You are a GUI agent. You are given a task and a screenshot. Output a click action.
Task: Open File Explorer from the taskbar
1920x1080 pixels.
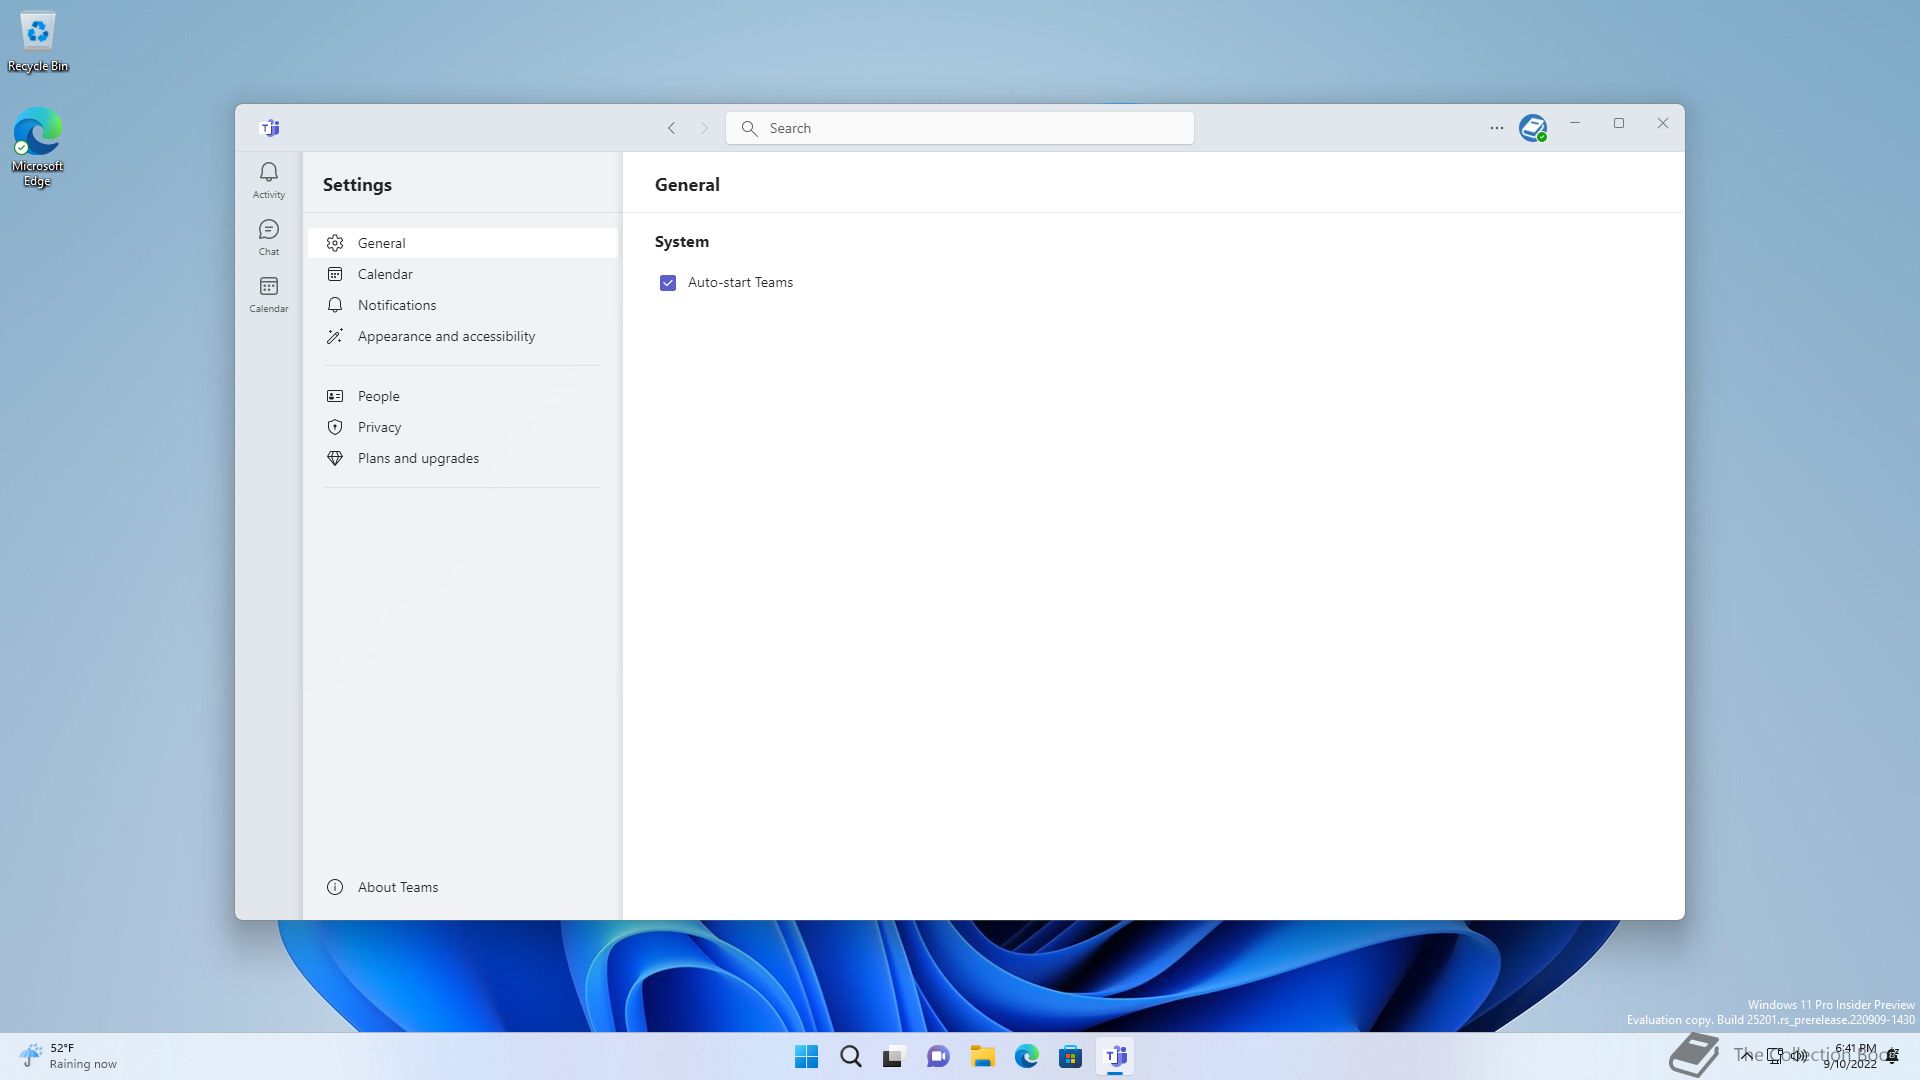coord(982,1056)
